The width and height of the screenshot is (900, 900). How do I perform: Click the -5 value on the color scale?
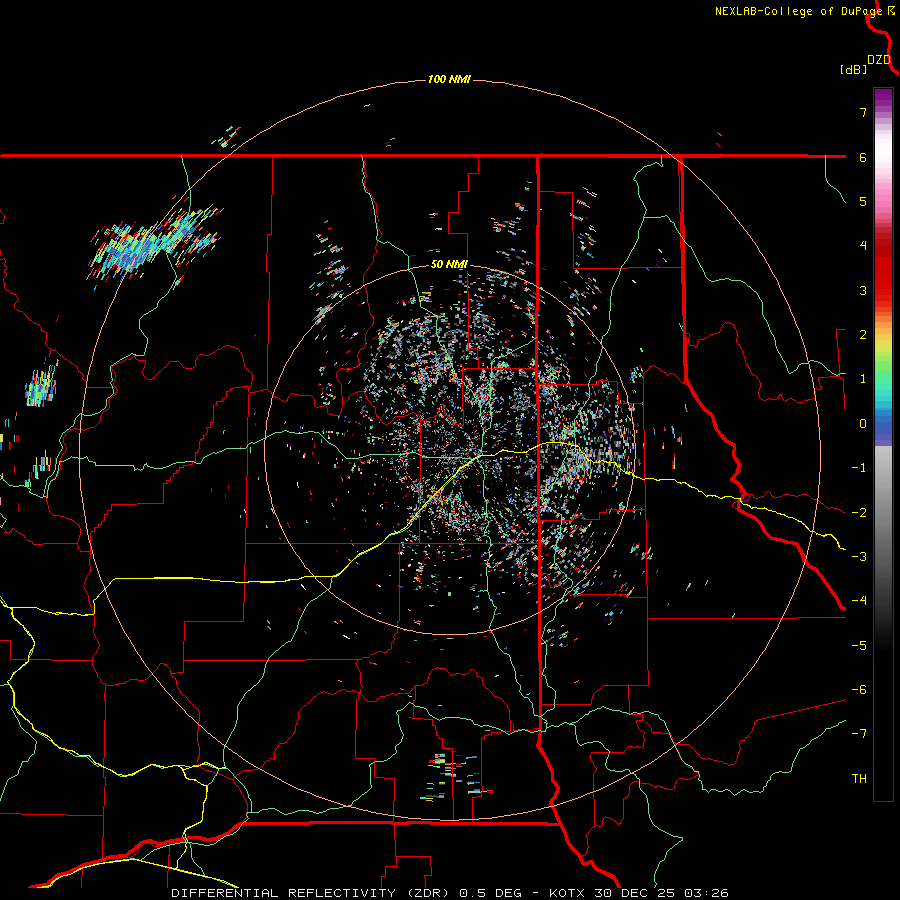point(859,646)
